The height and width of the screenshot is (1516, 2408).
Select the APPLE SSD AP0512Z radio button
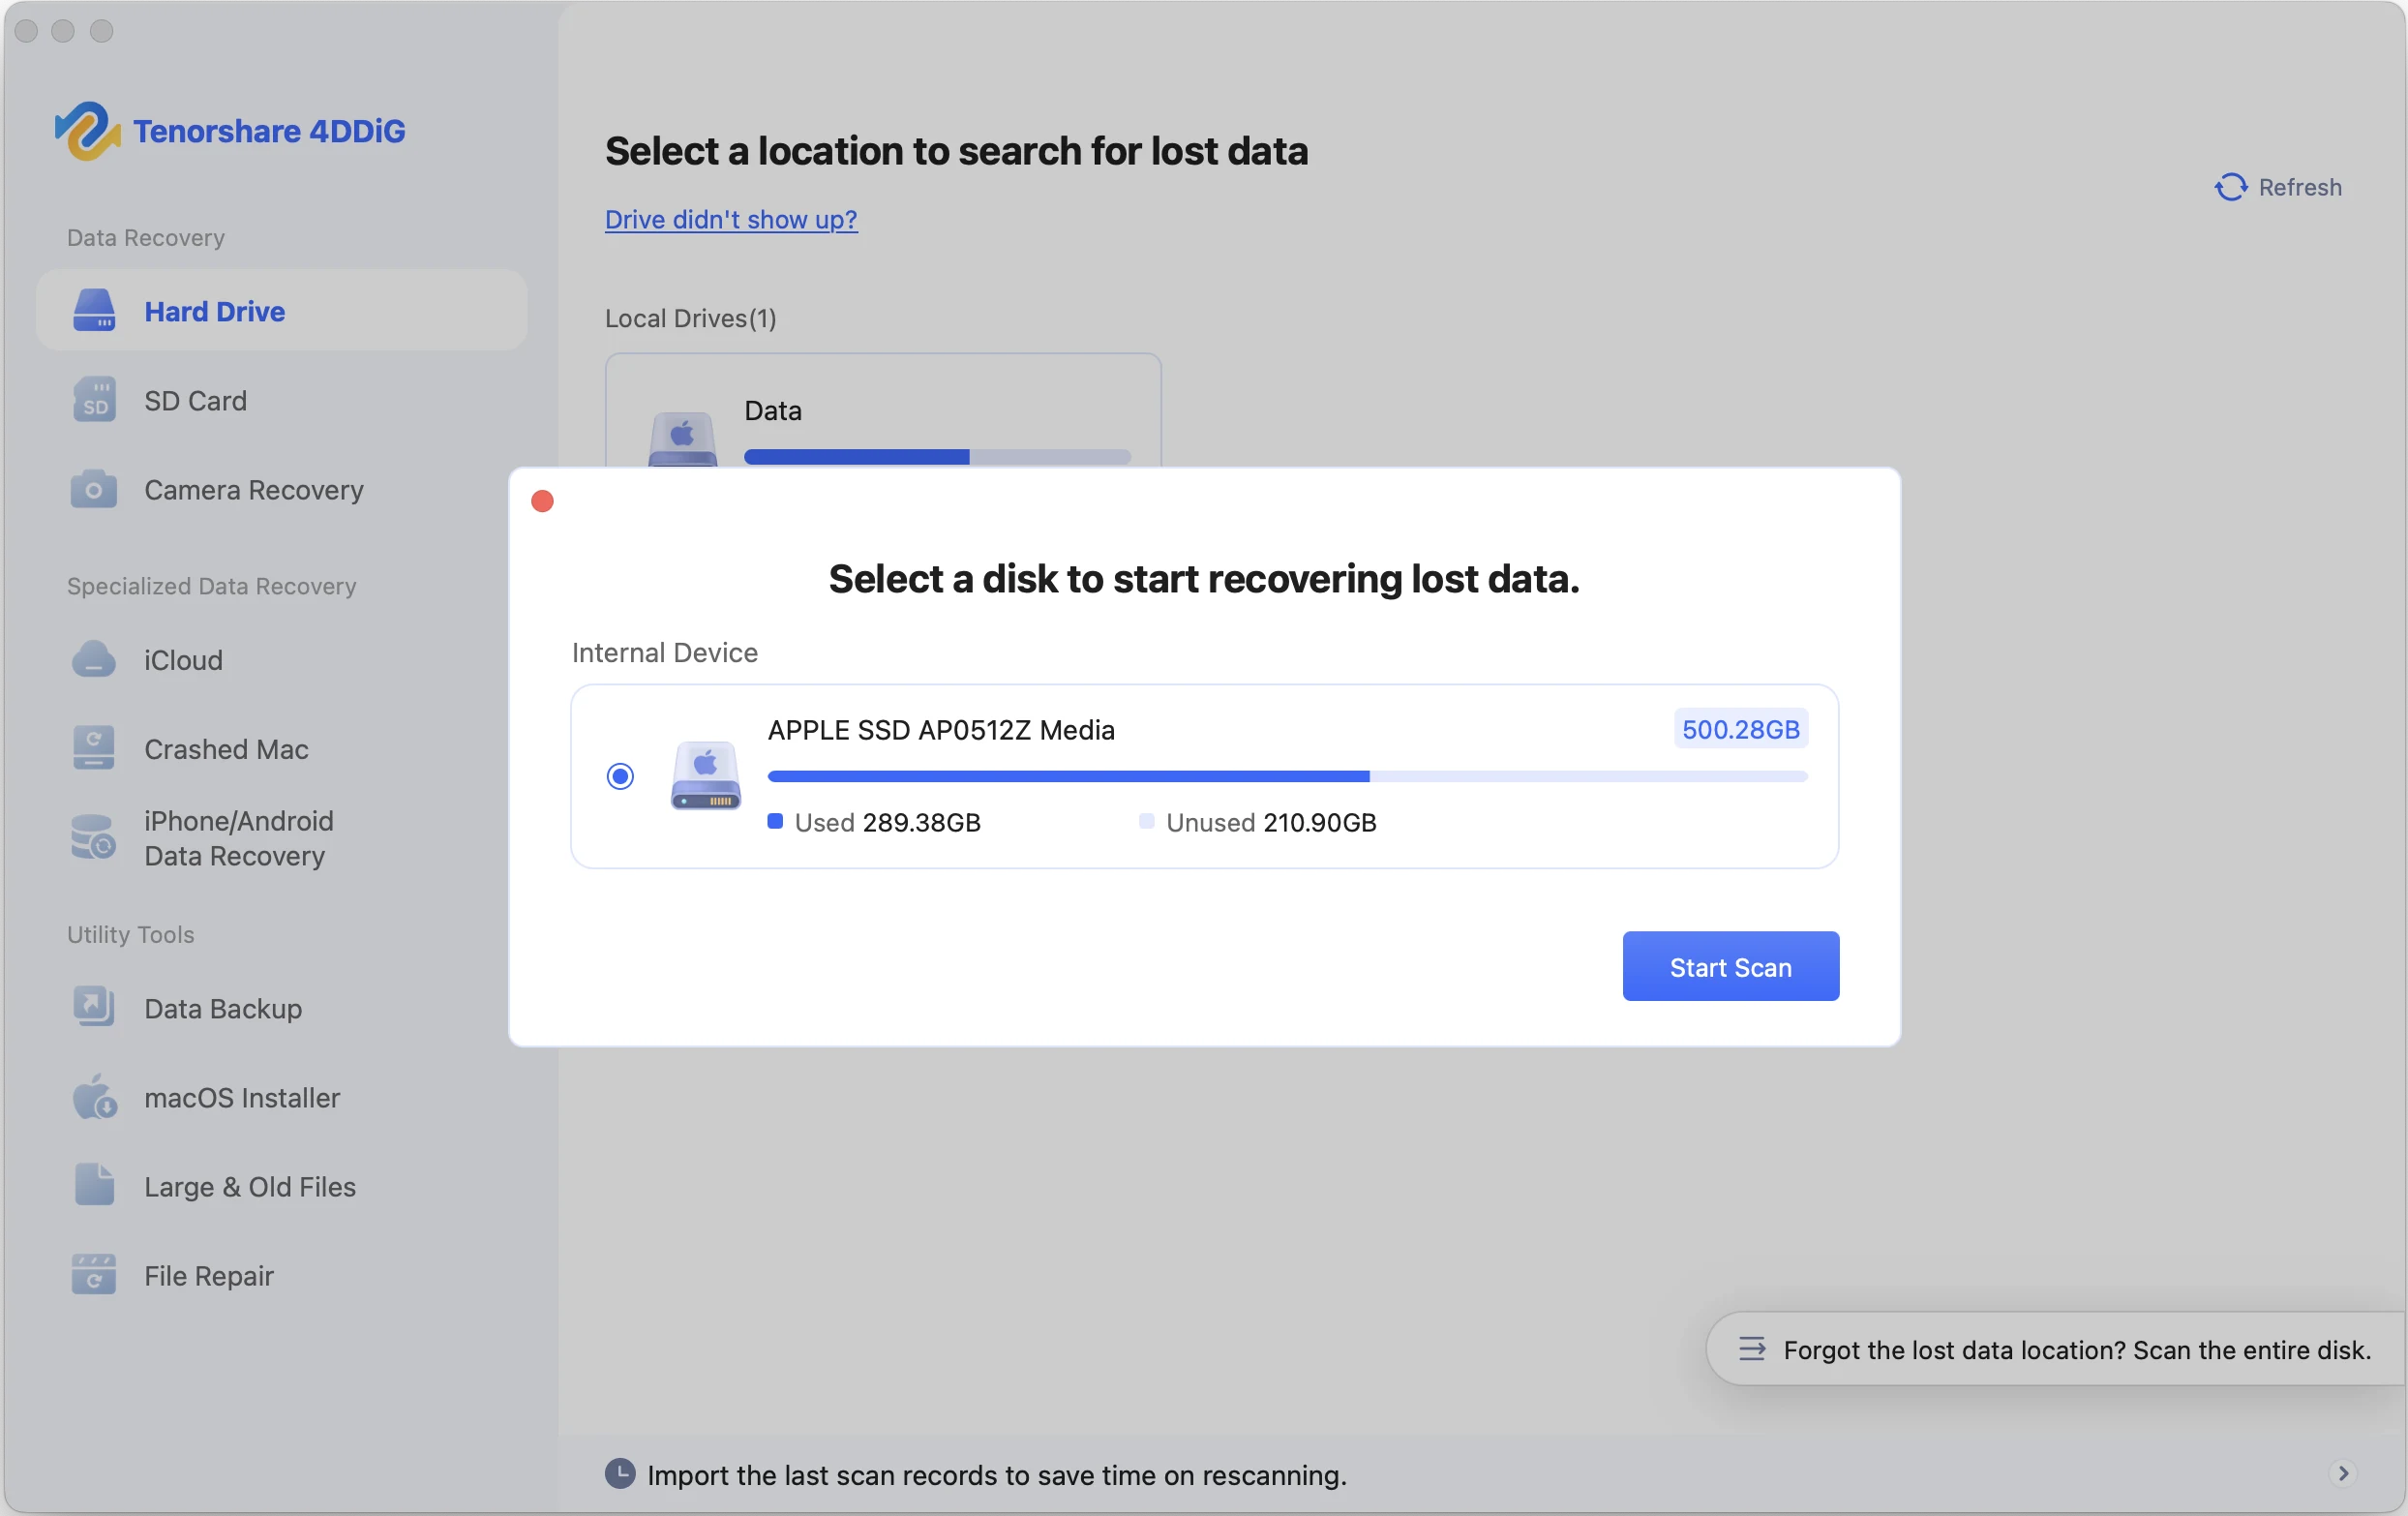pyautogui.click(x=620, y=775)
